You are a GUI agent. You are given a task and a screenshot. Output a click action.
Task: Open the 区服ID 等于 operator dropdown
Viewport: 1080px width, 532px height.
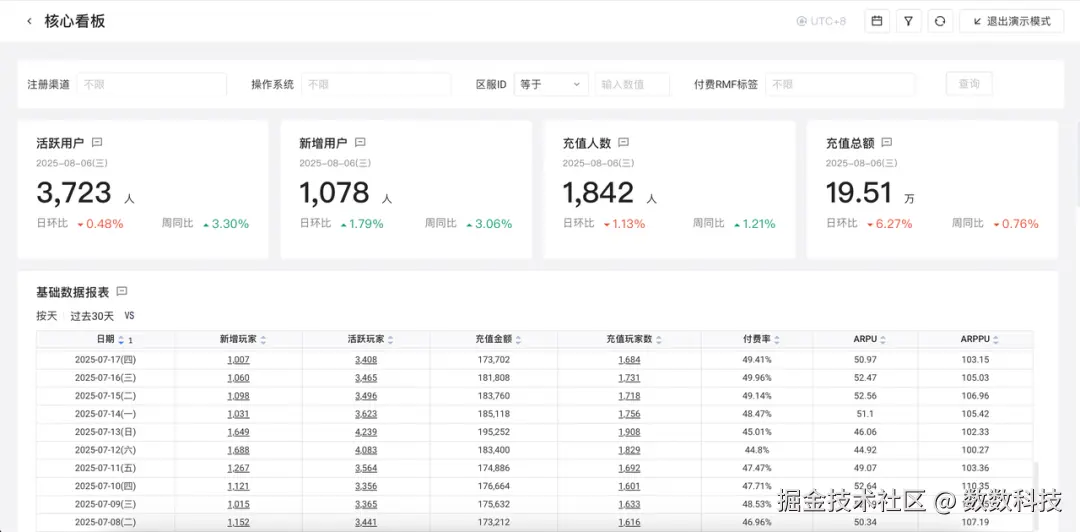(551, 85)
